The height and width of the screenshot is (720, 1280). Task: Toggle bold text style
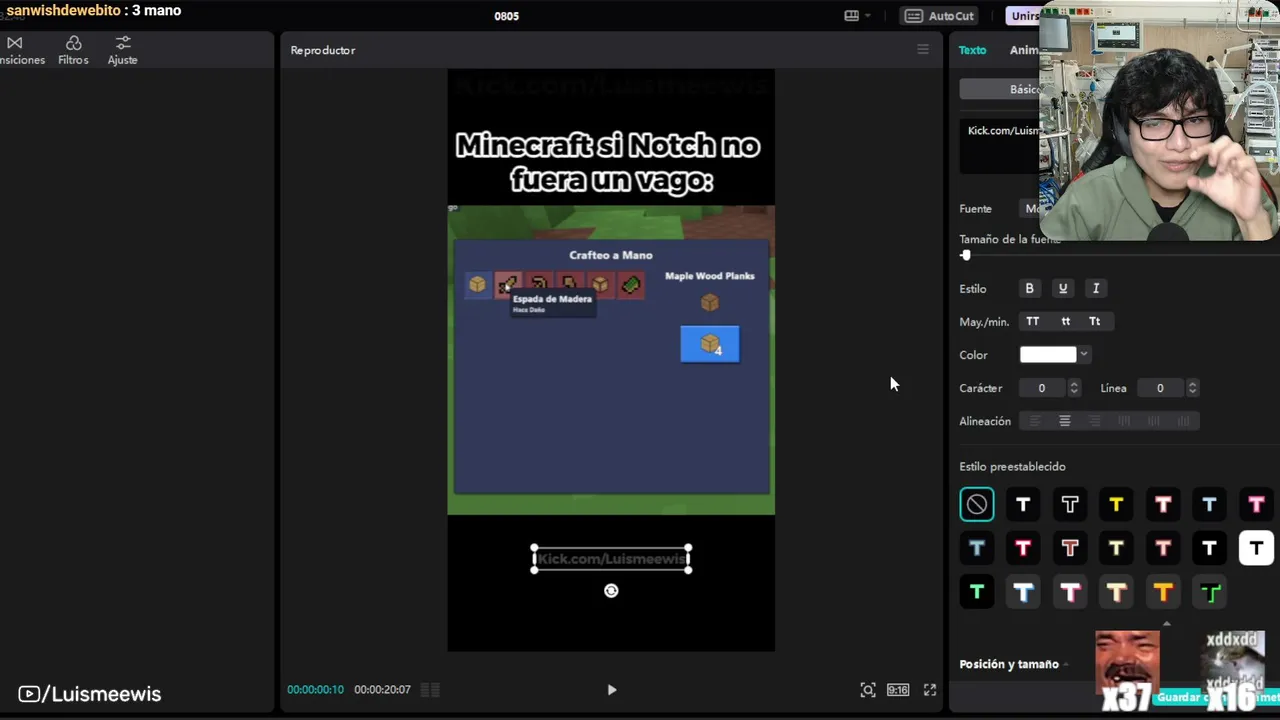[1029, 288]
